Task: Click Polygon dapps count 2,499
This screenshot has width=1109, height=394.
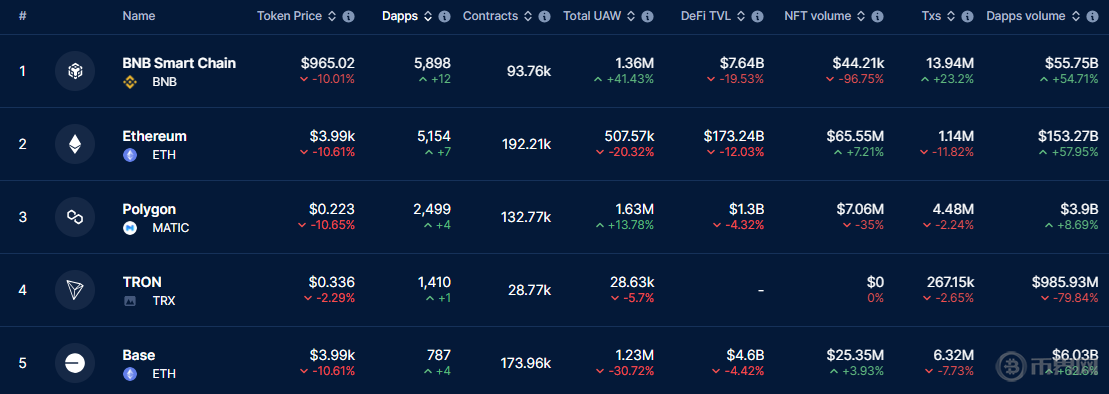Action: tap(432, 209)
